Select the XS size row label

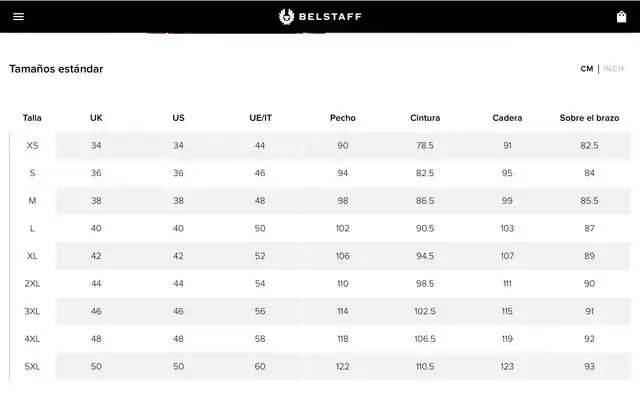(32, 145)
